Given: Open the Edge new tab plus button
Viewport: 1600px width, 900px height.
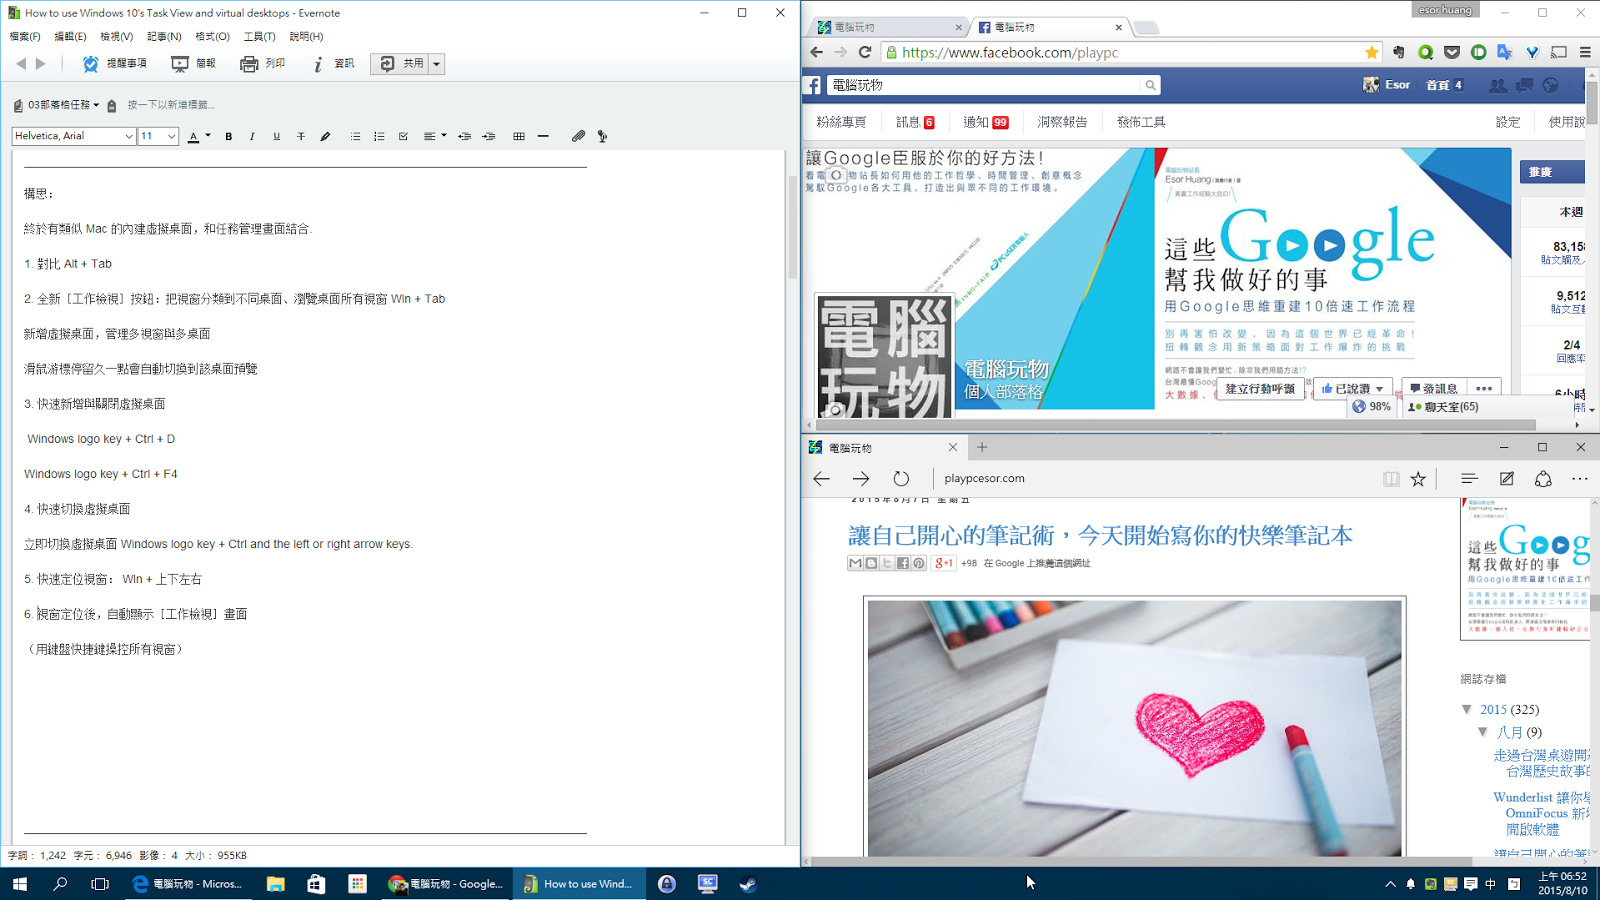Looking at the screenshot, I should click(982, 447).
